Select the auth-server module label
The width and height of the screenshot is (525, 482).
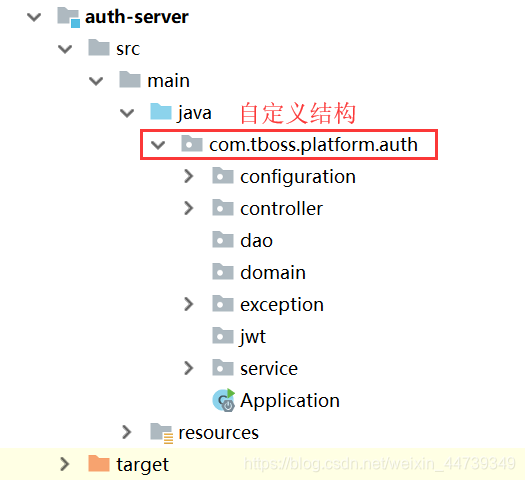pos(137,17)
